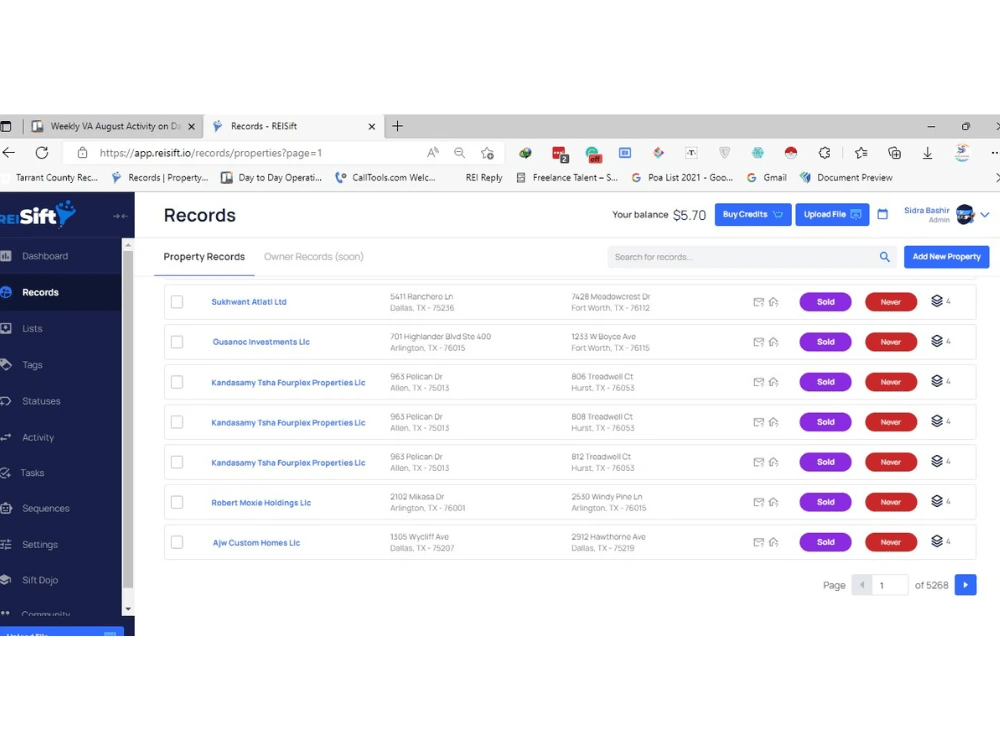Click Never badge in Ajw Custom Homes row
1000x750 pixels.
(891, 542)
